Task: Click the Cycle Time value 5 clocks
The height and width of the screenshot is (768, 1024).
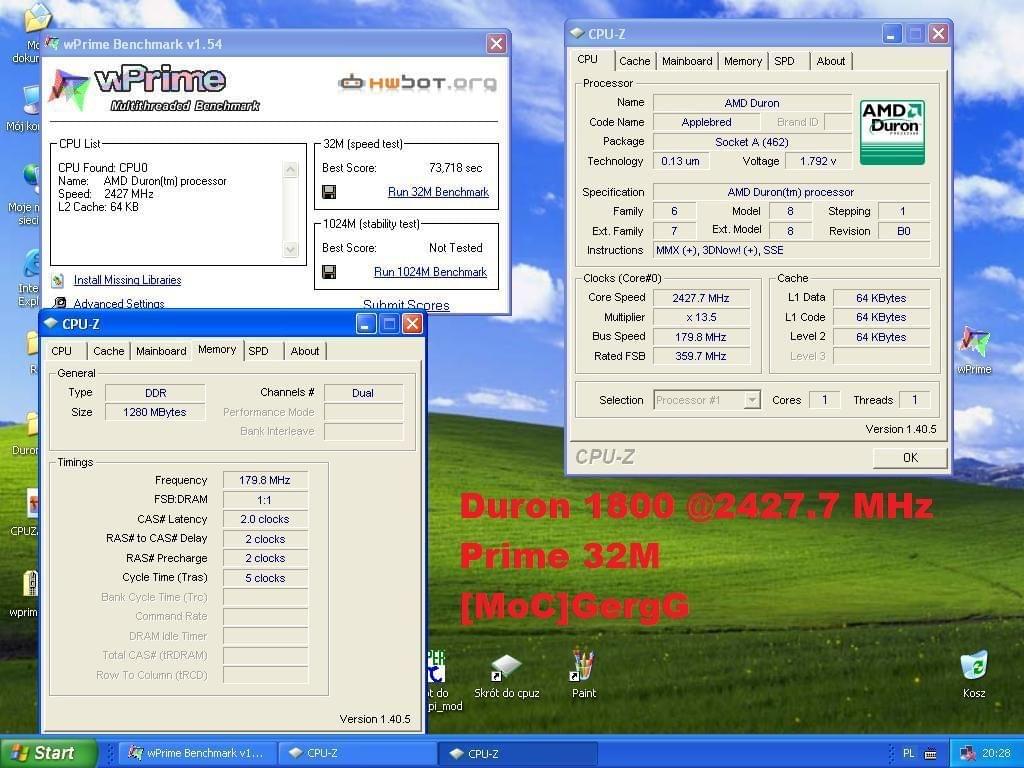Action: [264, 578]
